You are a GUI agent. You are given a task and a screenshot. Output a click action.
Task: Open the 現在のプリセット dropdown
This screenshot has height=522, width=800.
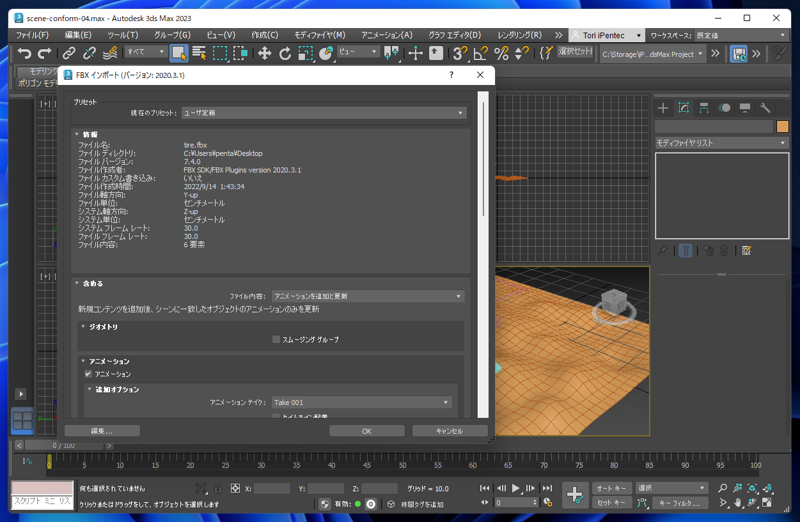[323, 113]
